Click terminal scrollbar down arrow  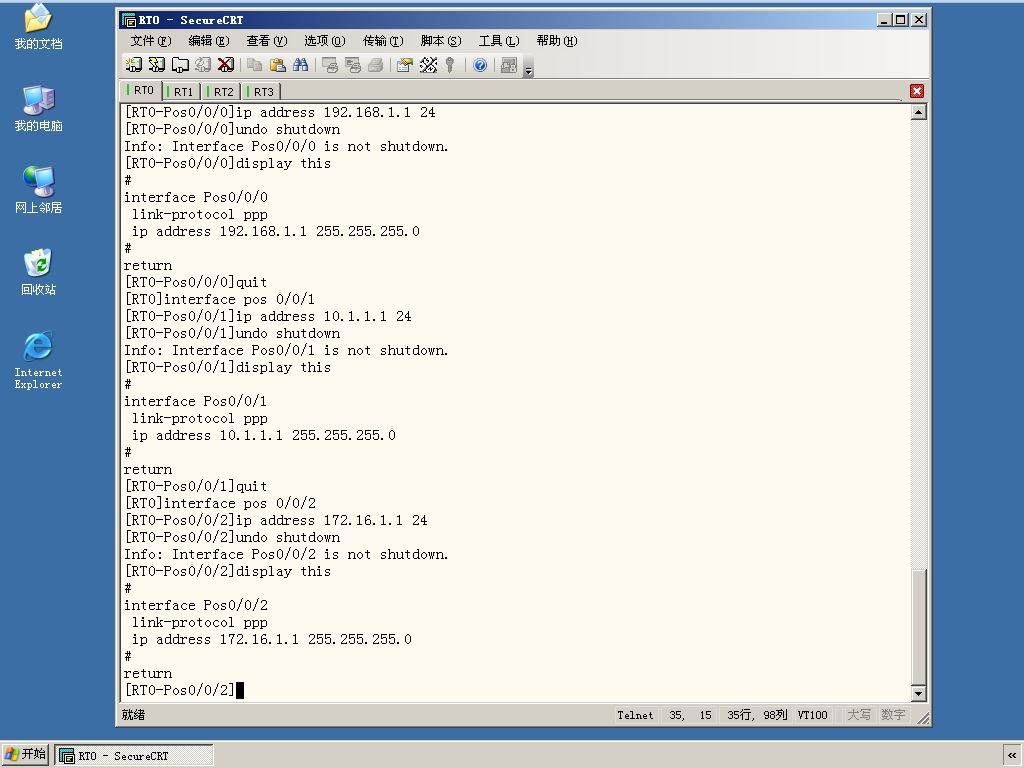[x=918, y=693]
